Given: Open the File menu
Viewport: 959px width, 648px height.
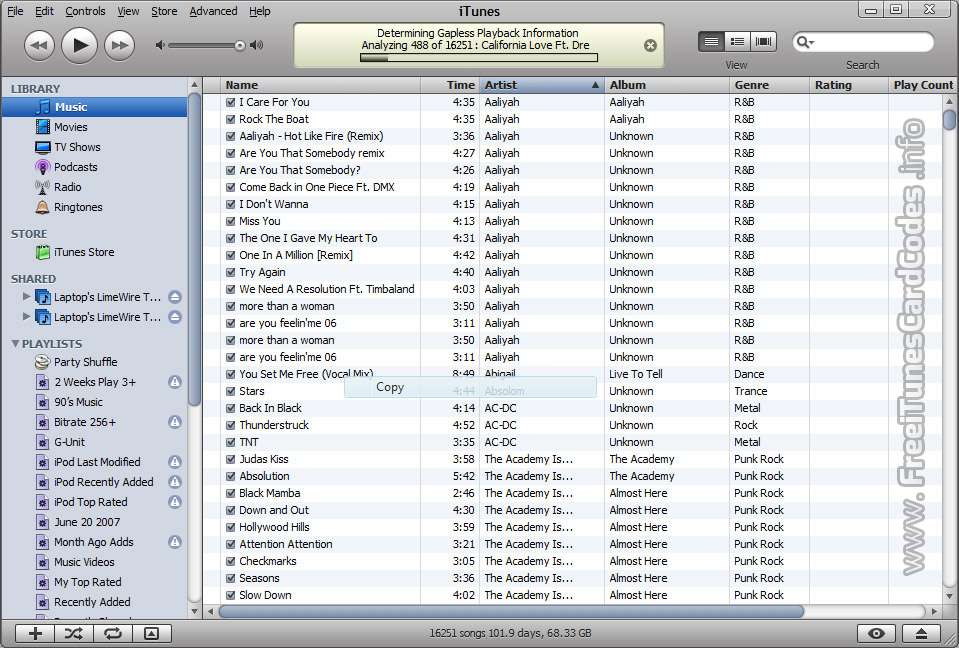Looking at the screenshot, I should [x=15, y=11].
